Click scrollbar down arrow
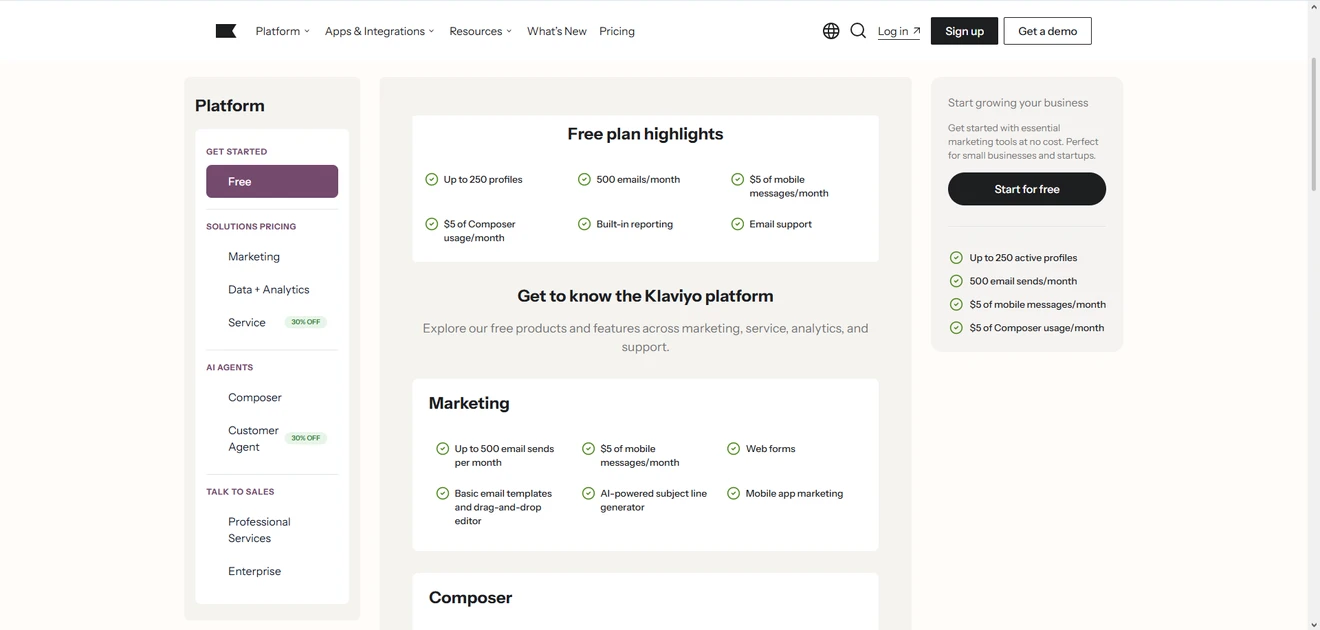The image size is (1320, 630). coord(1314,624)
